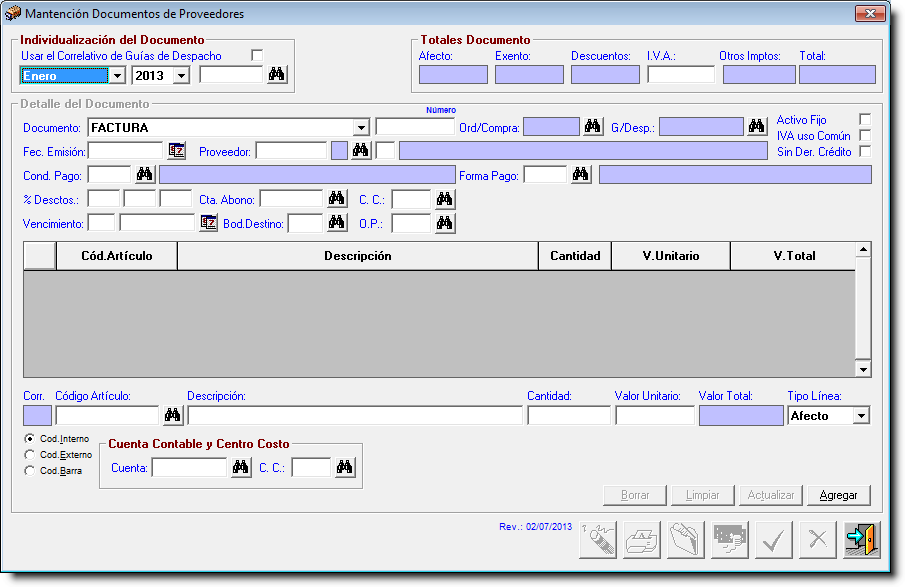Click the C. C. lookup in Cuenta Contable group
Image resolution: width=905 pixels, height=587 pixels.
point(345,467)
